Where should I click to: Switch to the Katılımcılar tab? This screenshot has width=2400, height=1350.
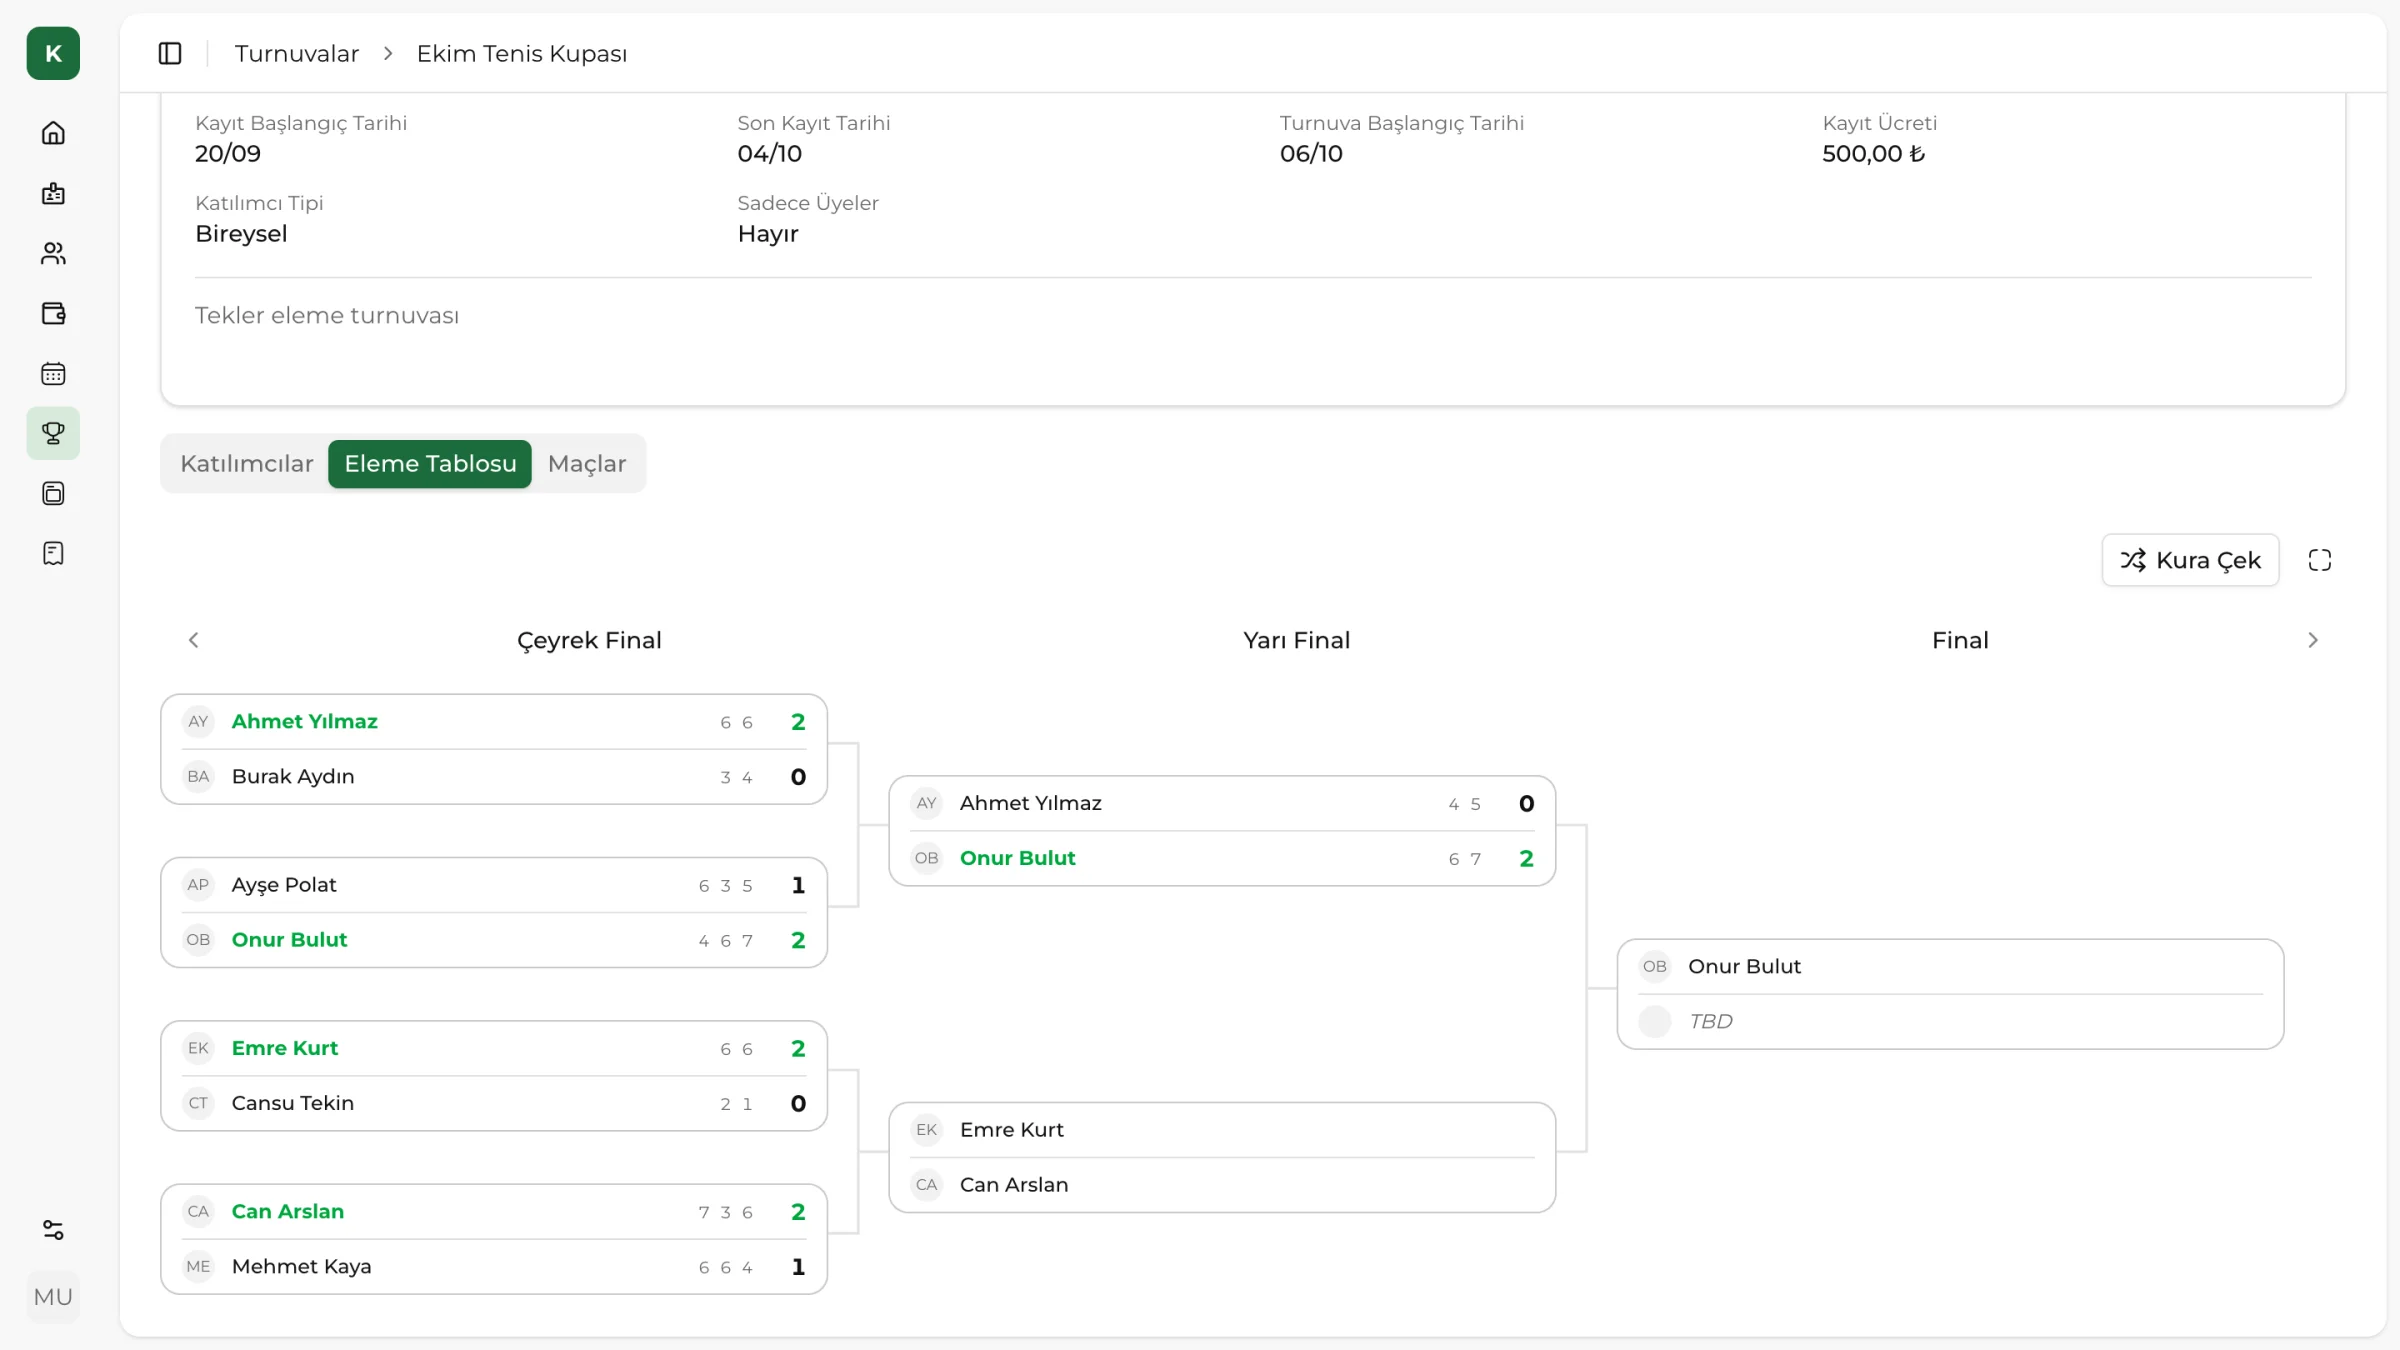pyautogui.click(x=247, y=464)
